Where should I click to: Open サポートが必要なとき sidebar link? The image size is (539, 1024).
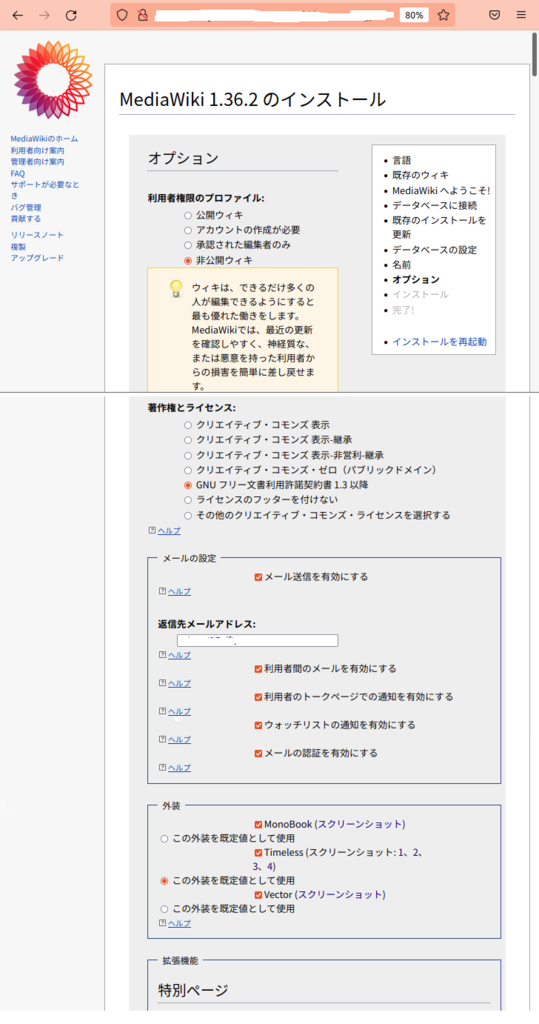pos(44,190)
